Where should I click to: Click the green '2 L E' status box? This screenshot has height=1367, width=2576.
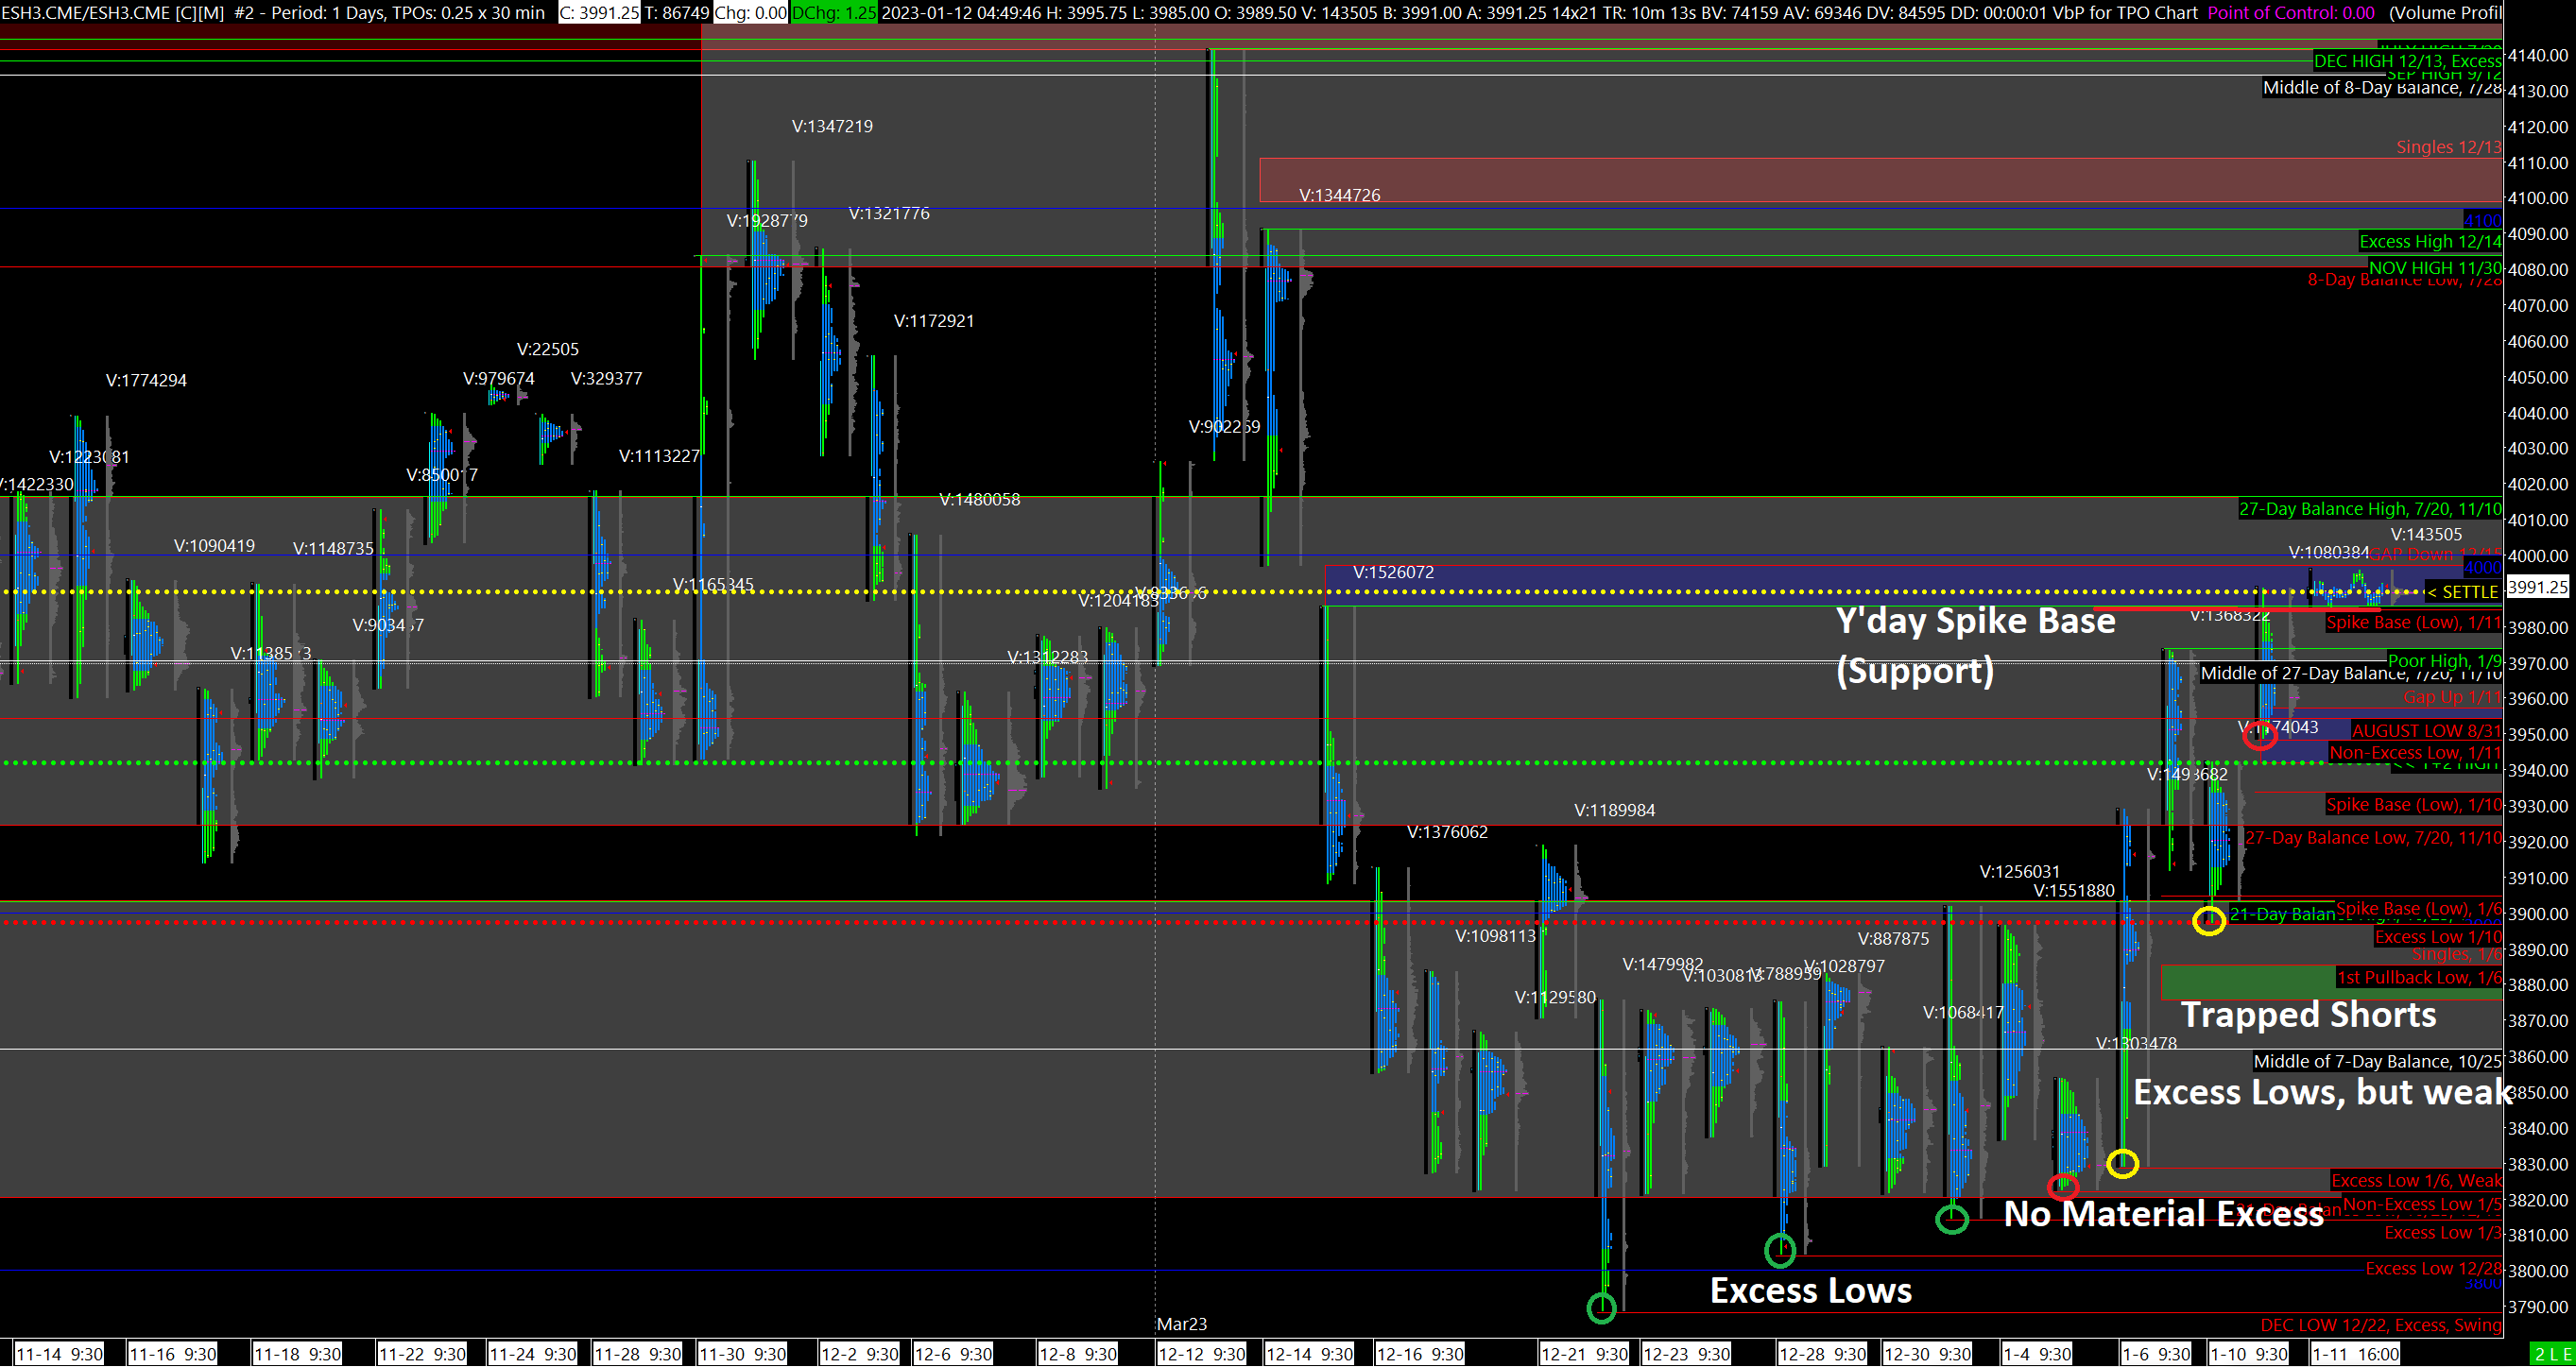2553,1355
